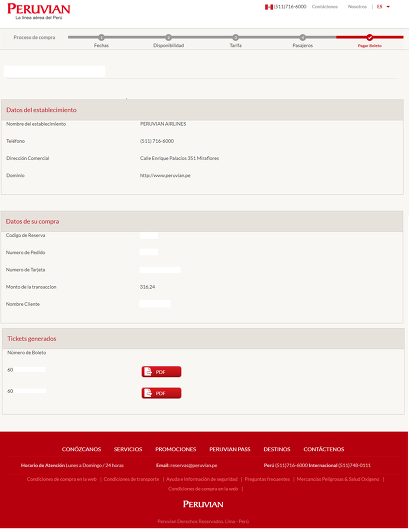
Task: Click the Datos del establecimiento heading
Action: pos(41,110)
